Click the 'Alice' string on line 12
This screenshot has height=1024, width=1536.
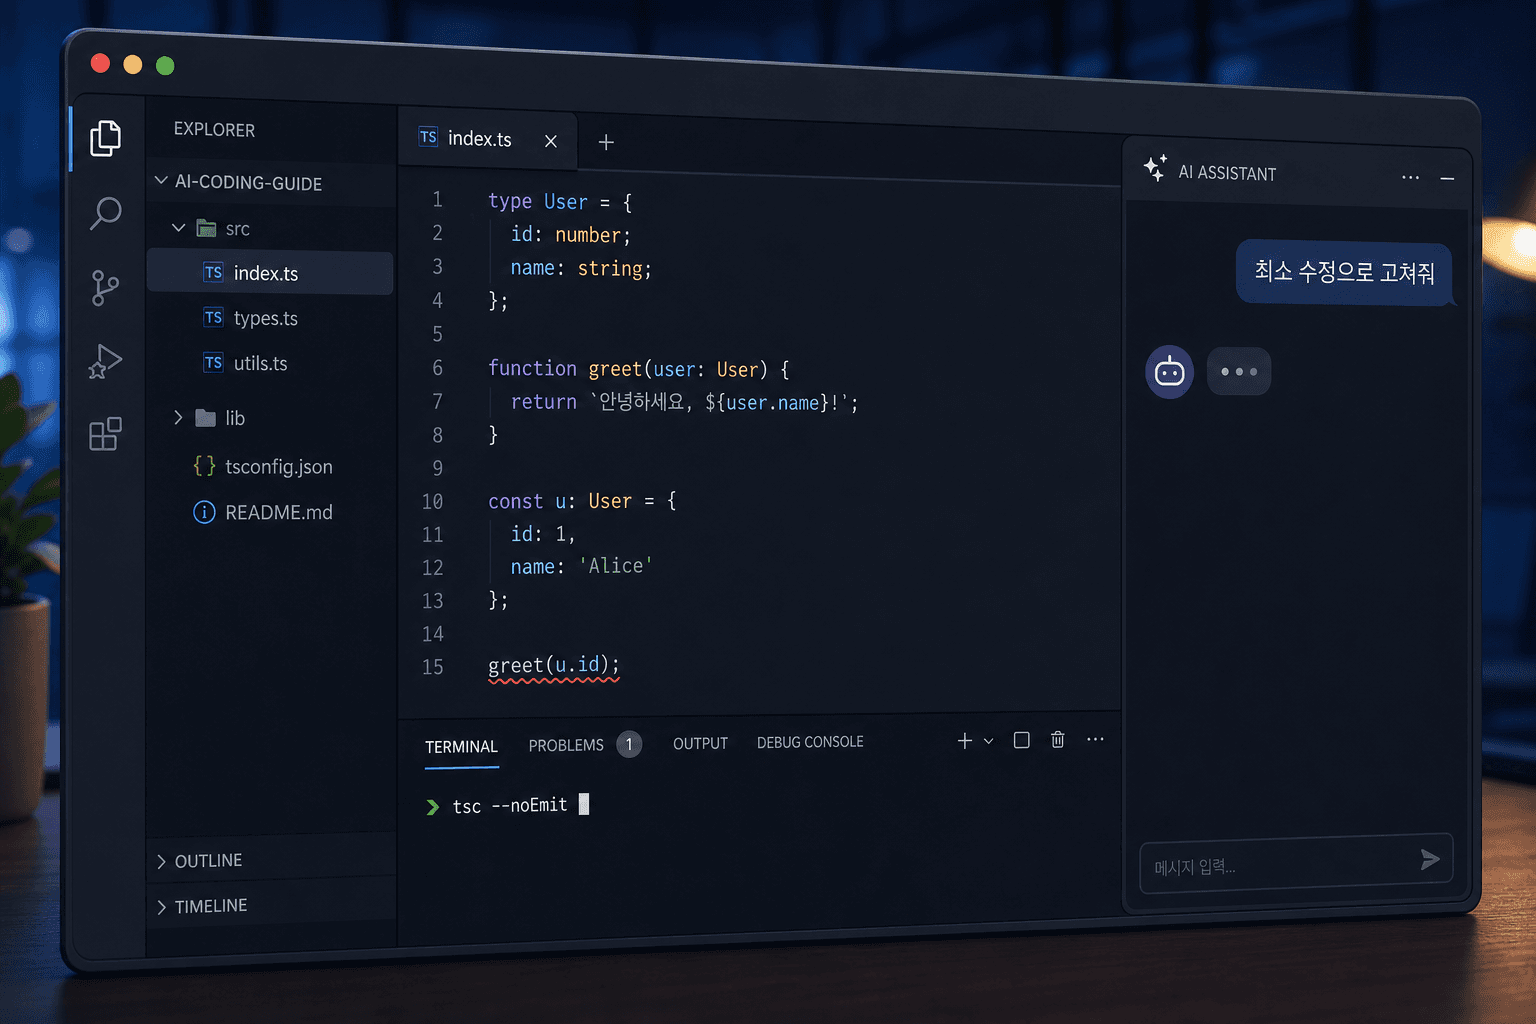[x=616, y=566]
